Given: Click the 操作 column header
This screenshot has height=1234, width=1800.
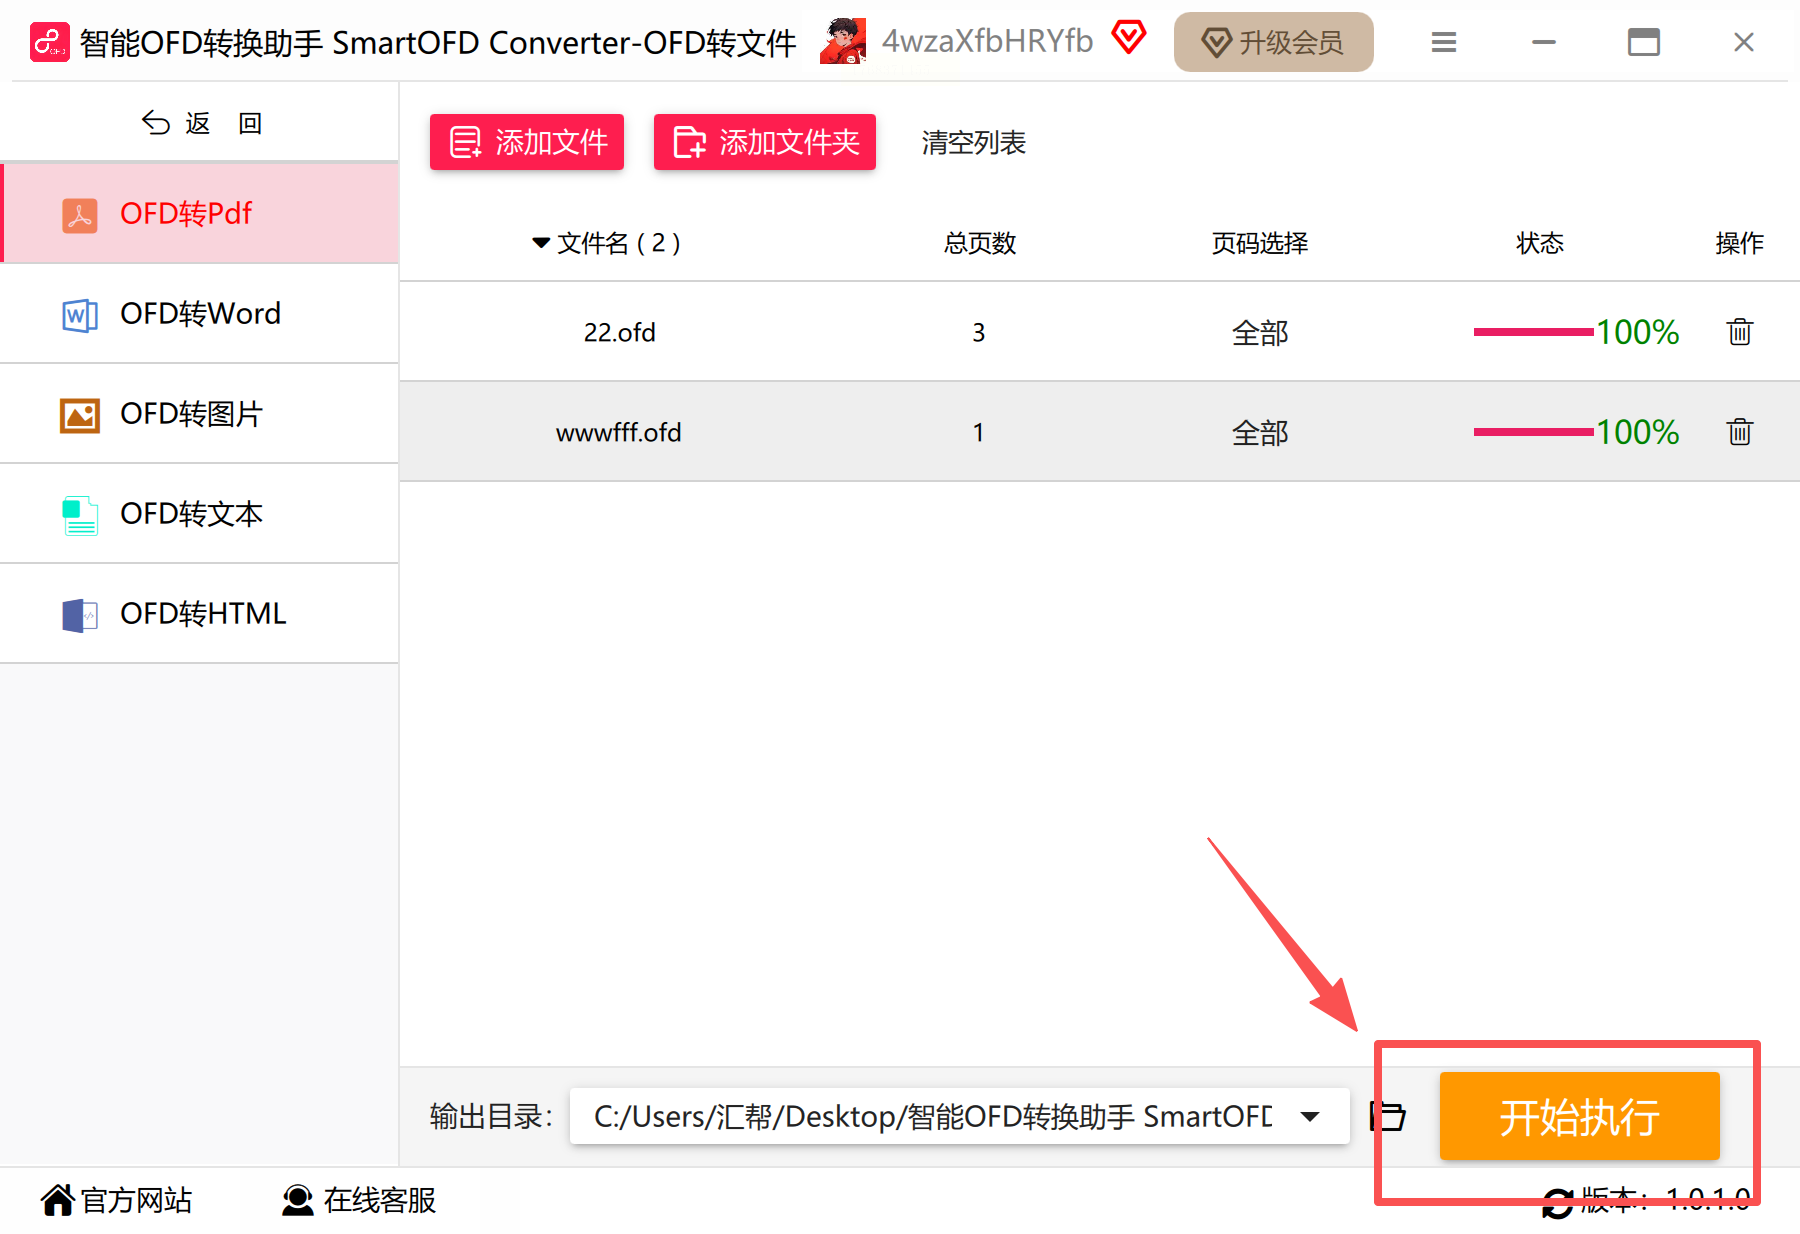Looking at the screenshot, I should [1740, 243].
